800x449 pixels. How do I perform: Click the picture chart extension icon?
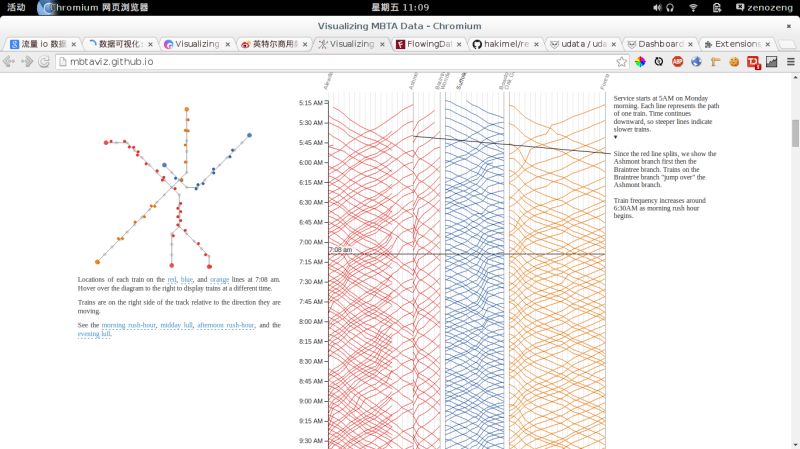(772, 62)
